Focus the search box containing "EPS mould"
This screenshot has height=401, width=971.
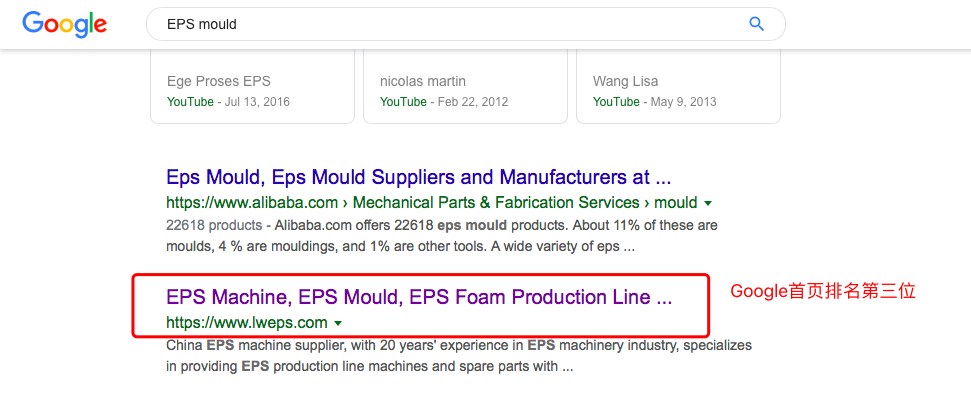pyautogui.click(x=440, y=24)
